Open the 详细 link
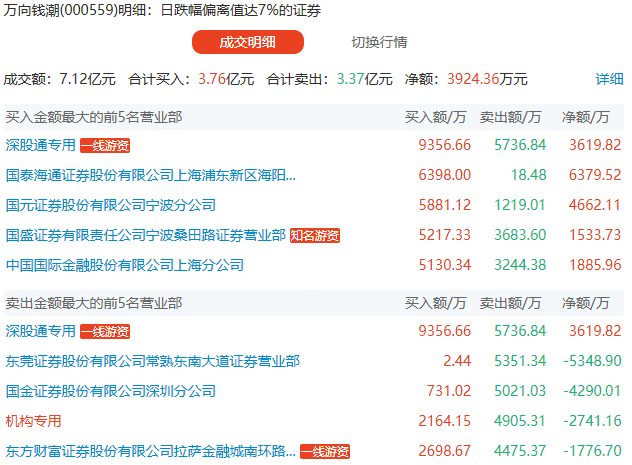Image resolution: width=632 pixels, height=465 pixels. (609, 79)
